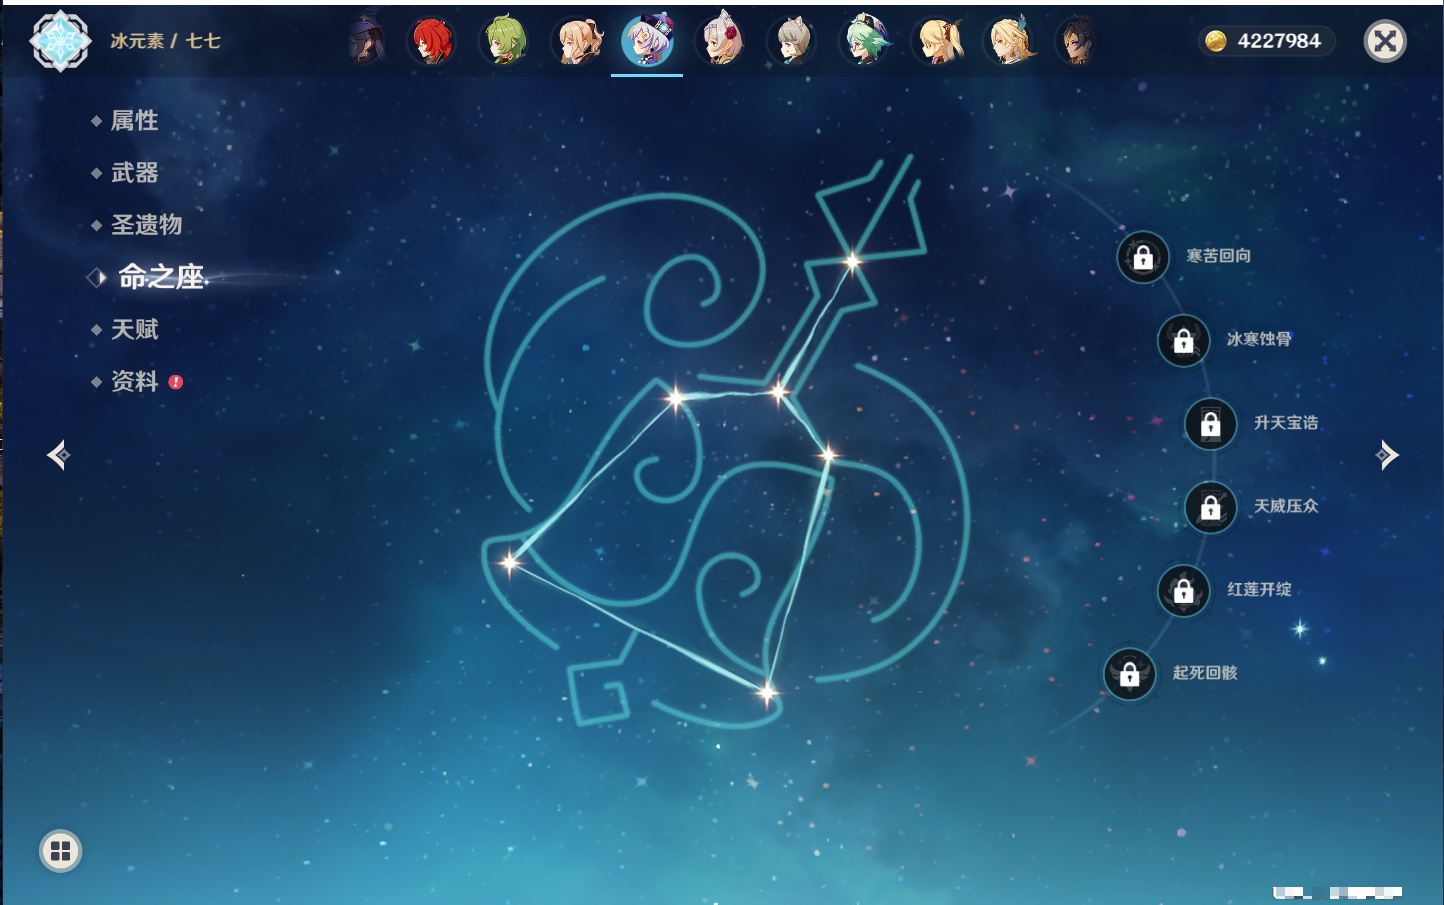Open the four-square grid menu icon
Screen dimensions: 1444x905
point(60,851)
